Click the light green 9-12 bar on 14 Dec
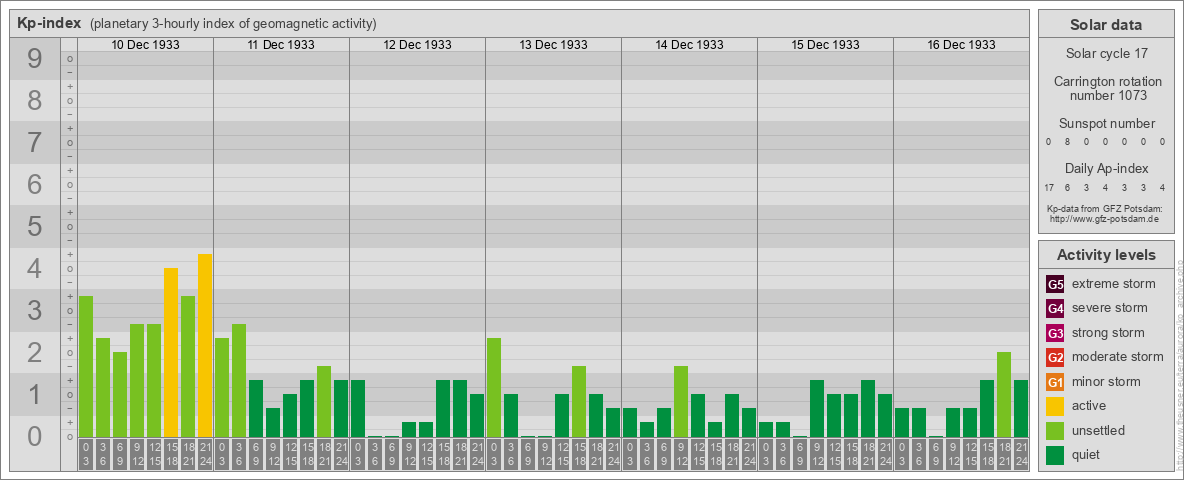 click(x=680, y=402)
